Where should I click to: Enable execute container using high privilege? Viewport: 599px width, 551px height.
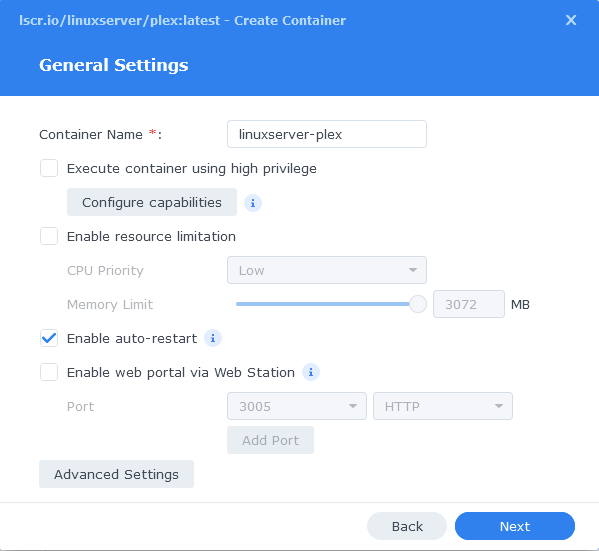pos(49,168)
